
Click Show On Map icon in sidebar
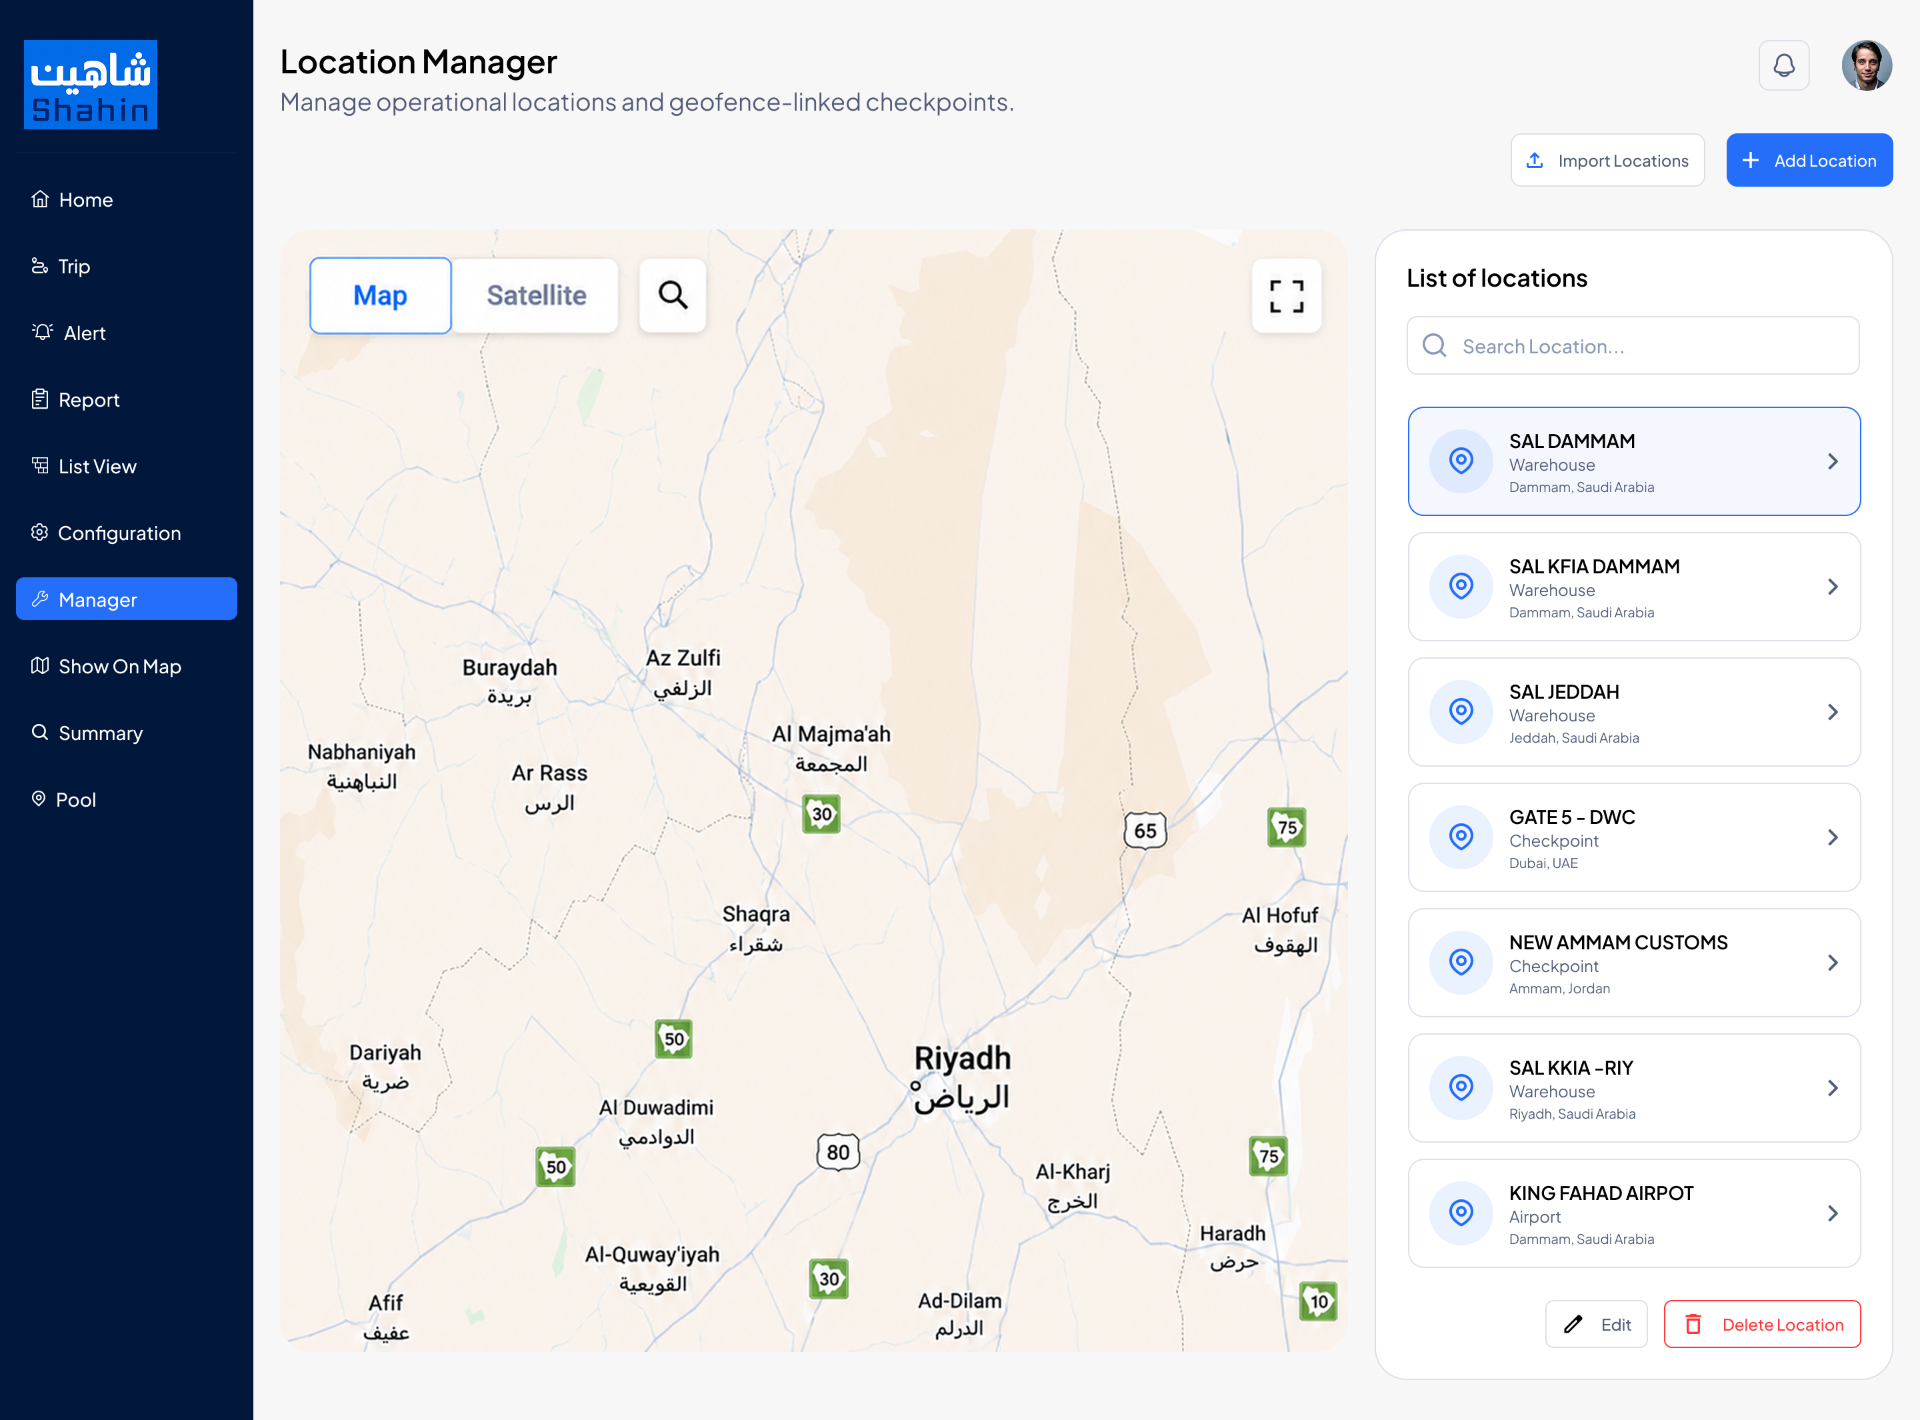point(40,666)
